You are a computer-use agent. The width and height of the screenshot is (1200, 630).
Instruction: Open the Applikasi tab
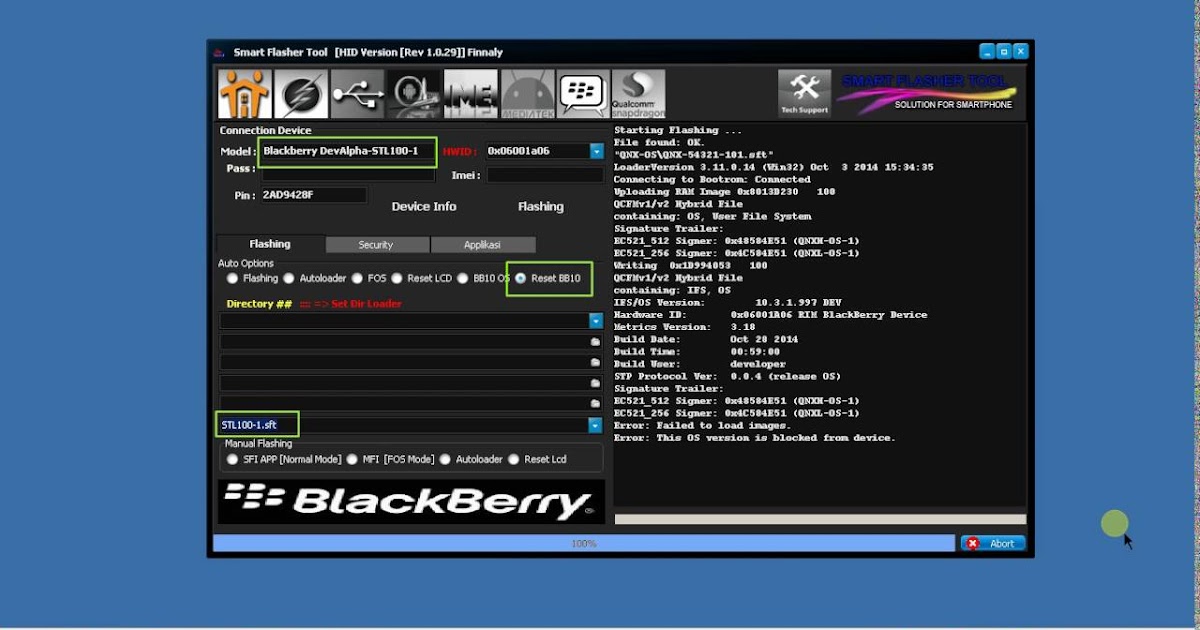click(x=482, y=244)
